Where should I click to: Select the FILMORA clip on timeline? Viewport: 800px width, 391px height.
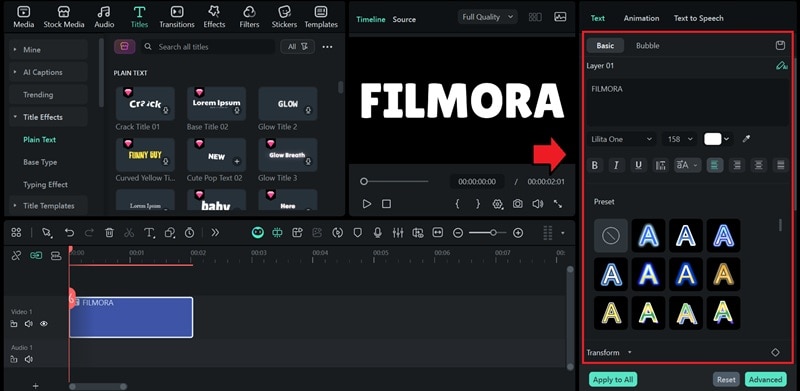point(131,317)
